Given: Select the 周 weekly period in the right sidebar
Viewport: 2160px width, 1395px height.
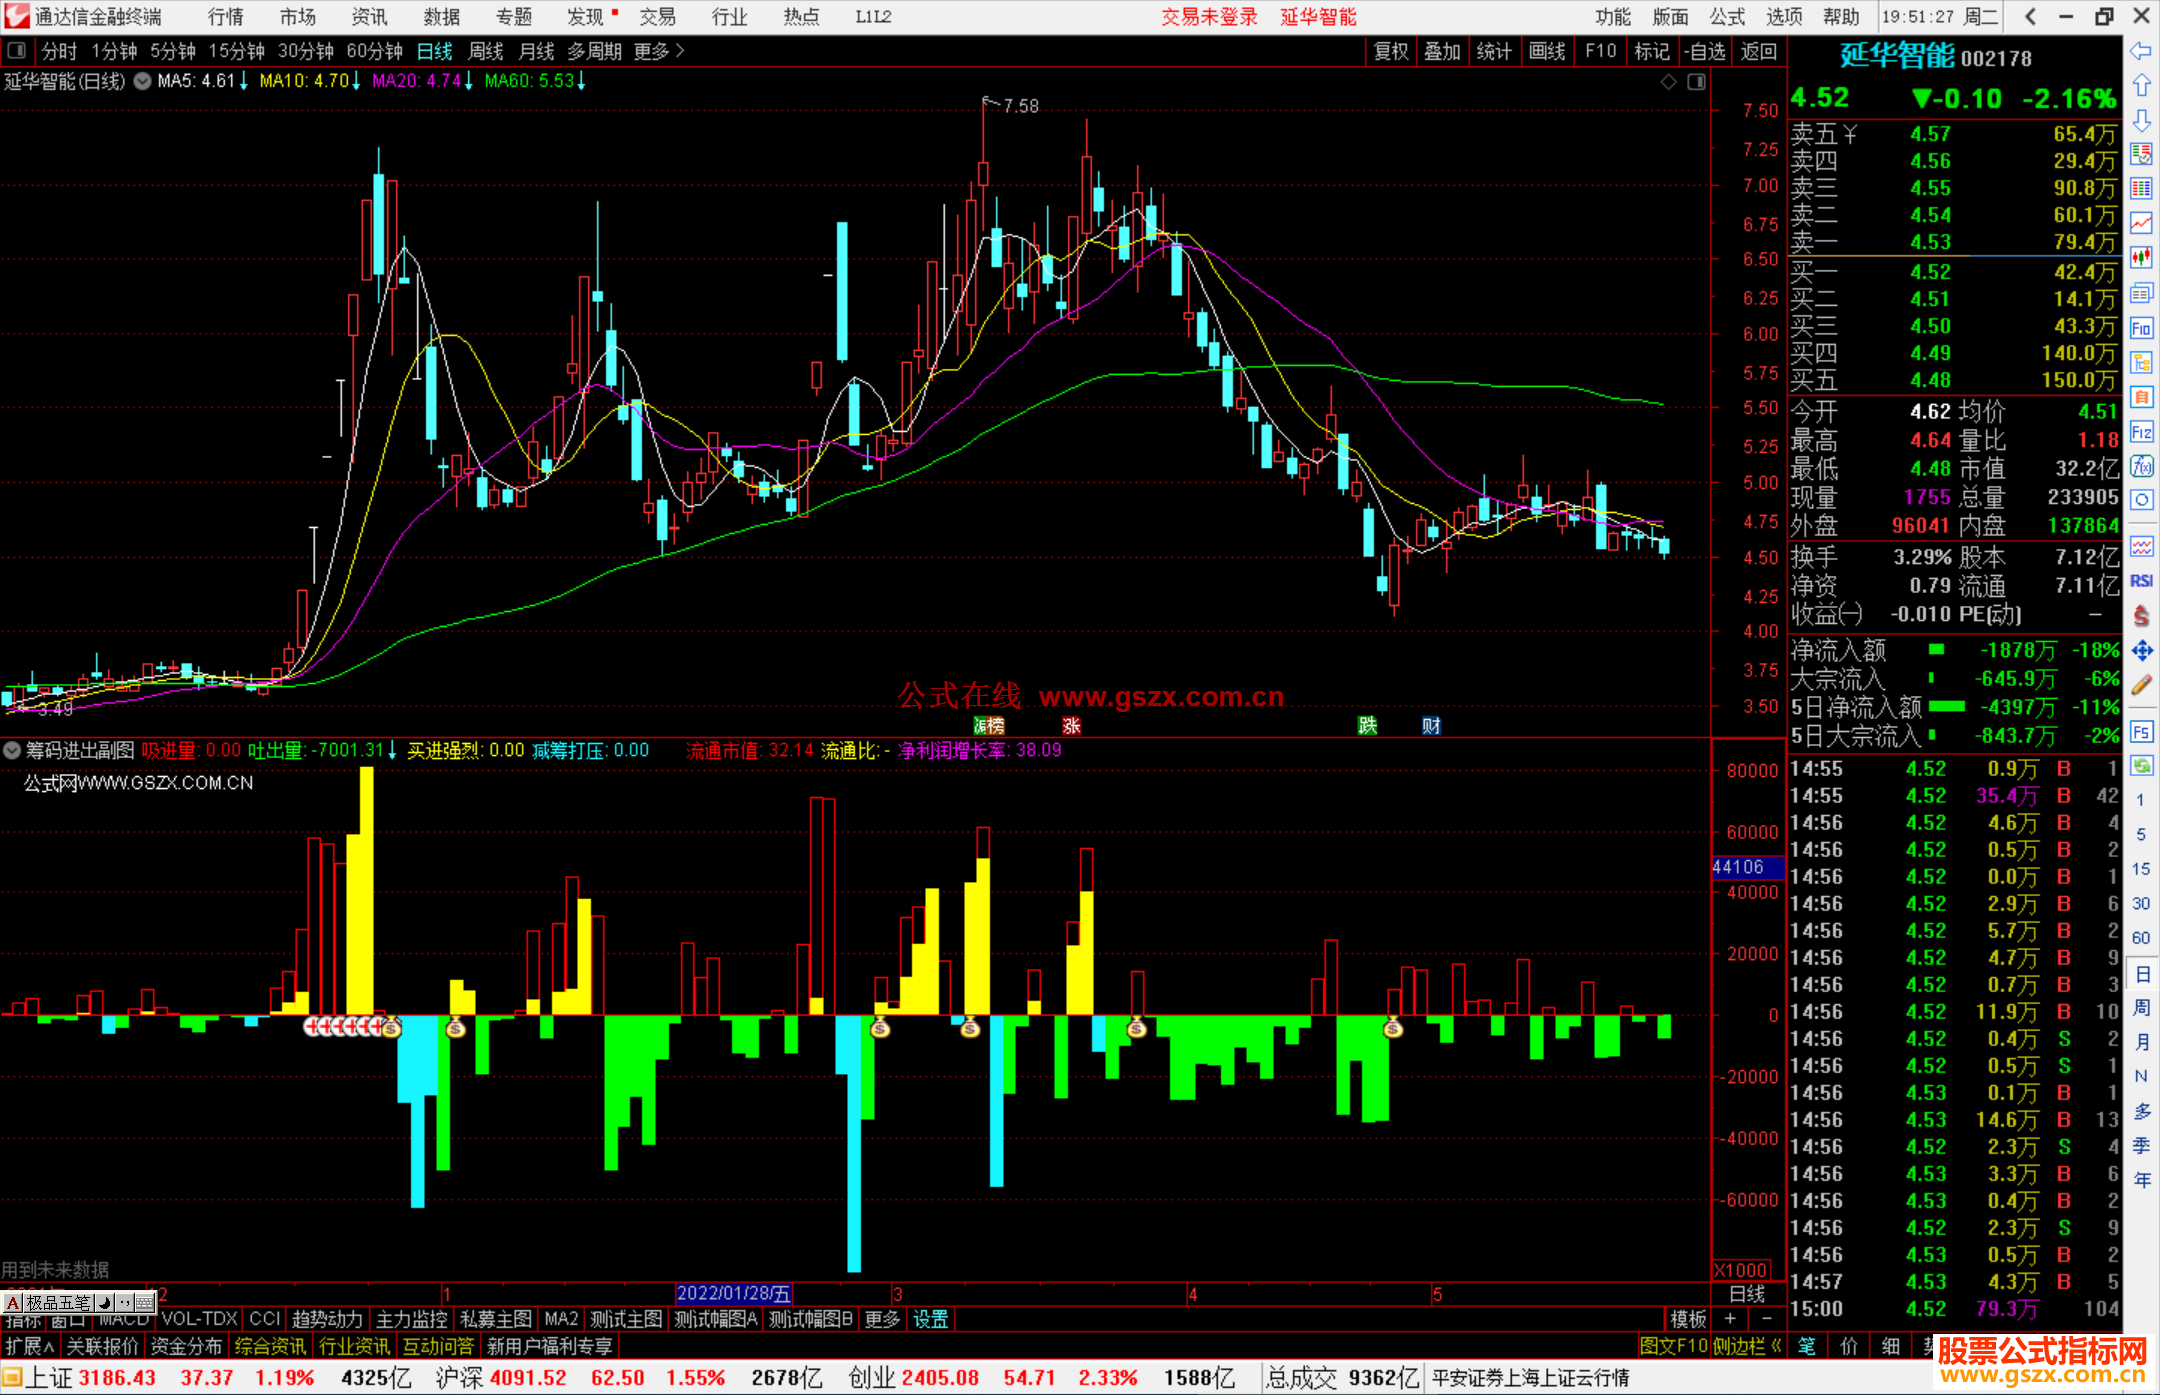Looking at the screenshot, I should tap(2142, 1007).
